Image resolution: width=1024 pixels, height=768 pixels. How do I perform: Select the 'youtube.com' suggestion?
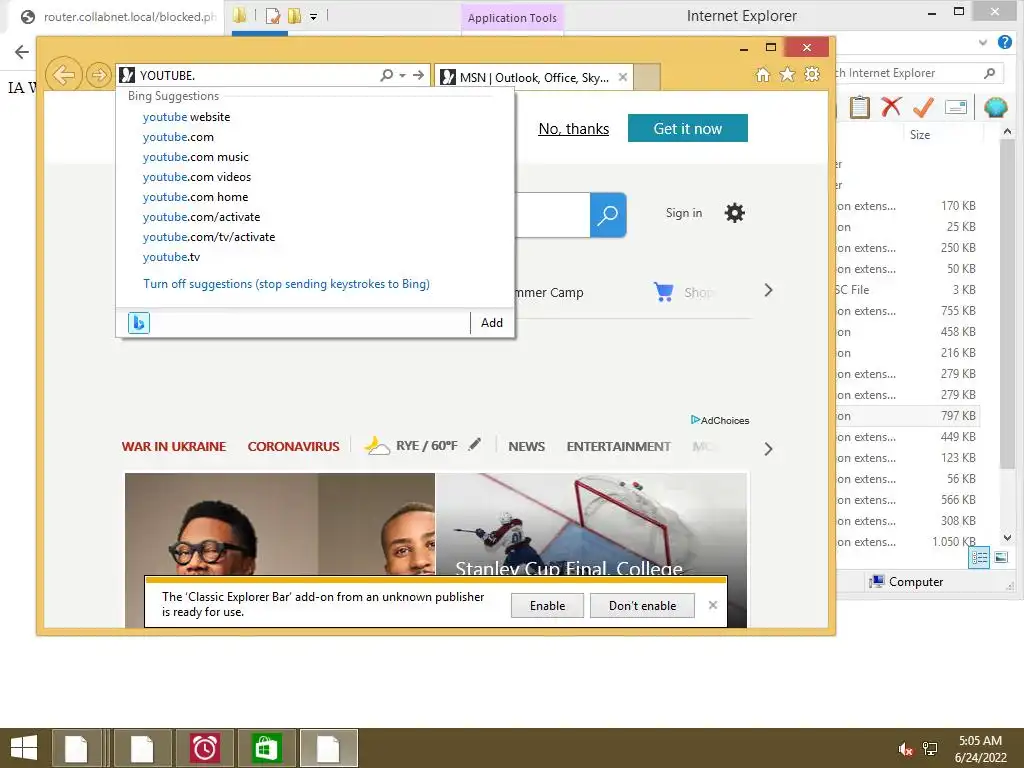click(x=178, y=137)
